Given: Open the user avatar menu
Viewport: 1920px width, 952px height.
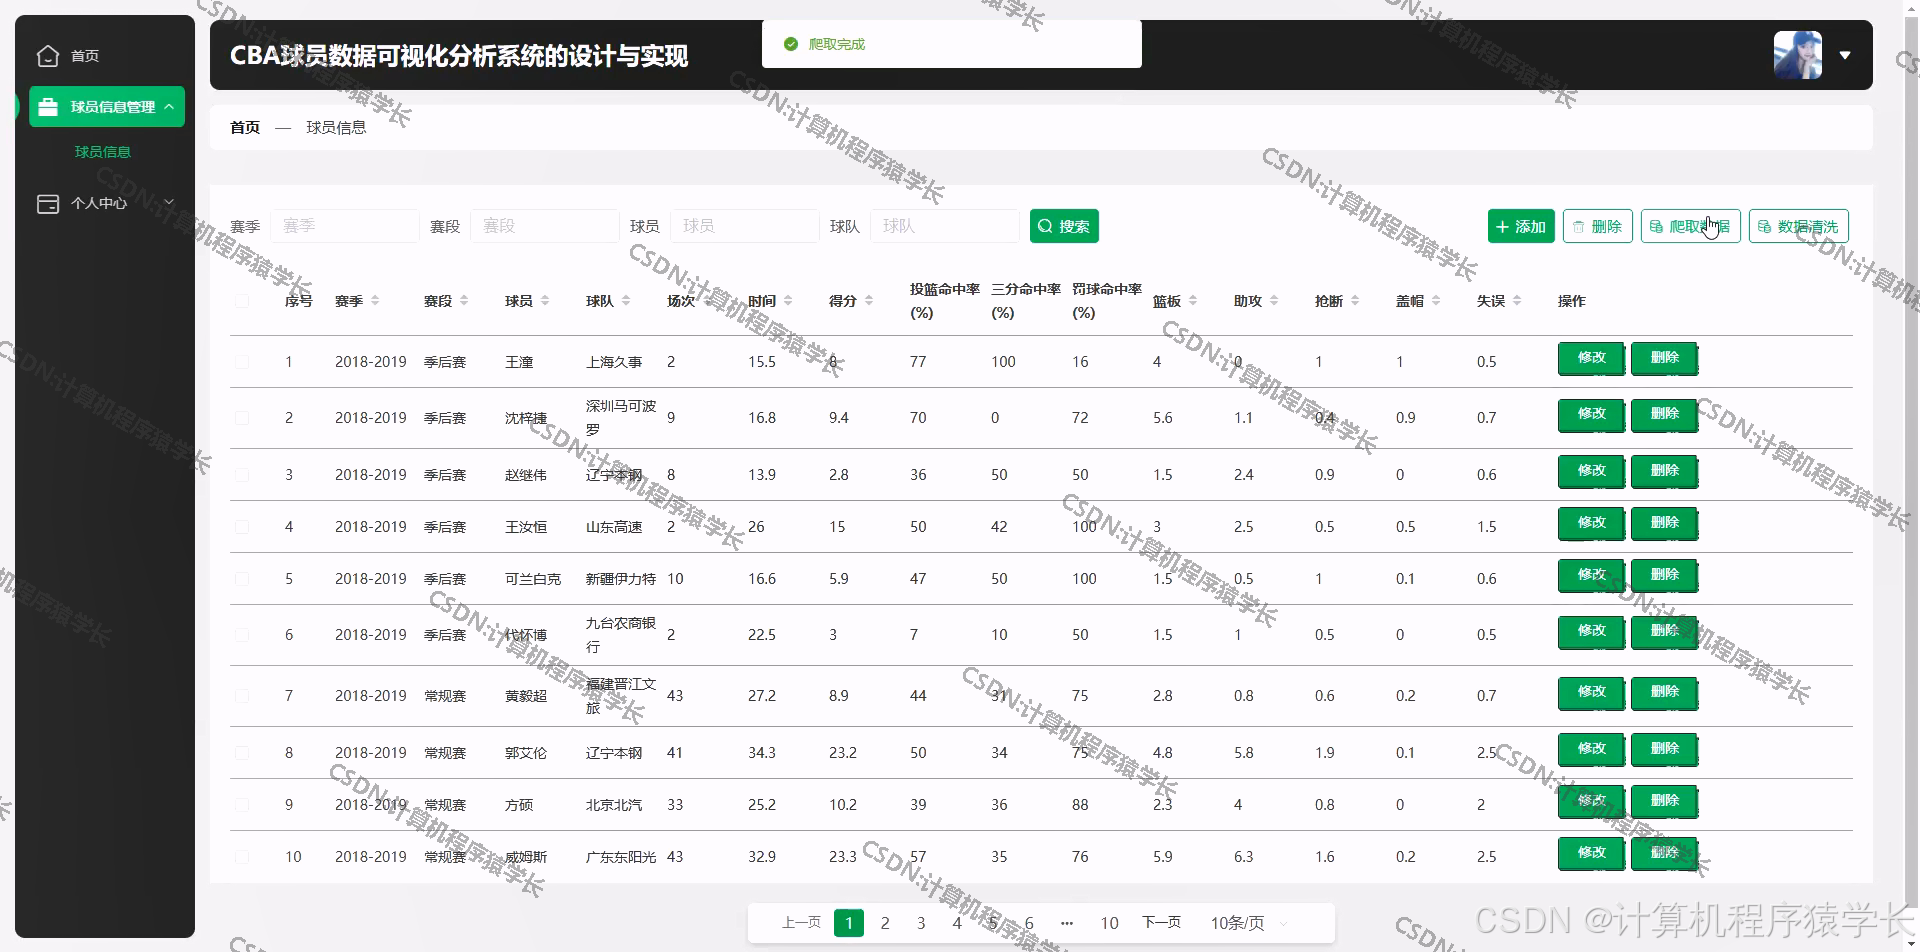Looking at the screenshot, I should [1797, 55].
